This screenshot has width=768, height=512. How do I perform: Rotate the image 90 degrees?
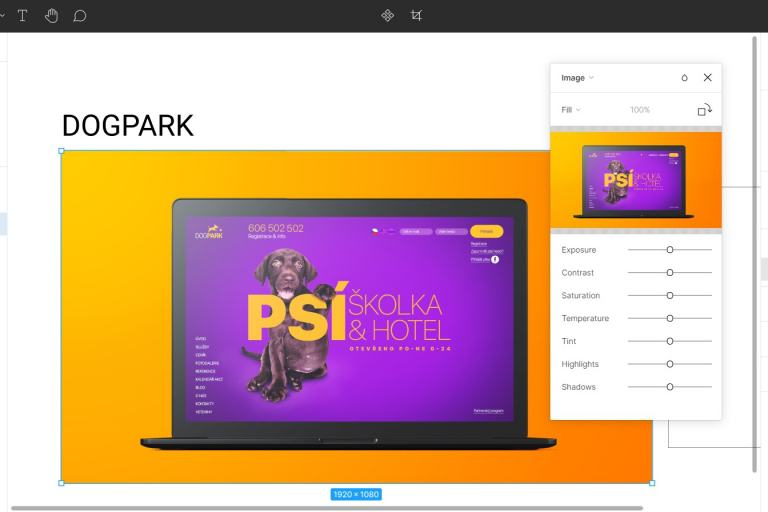[x=704, y=110]
